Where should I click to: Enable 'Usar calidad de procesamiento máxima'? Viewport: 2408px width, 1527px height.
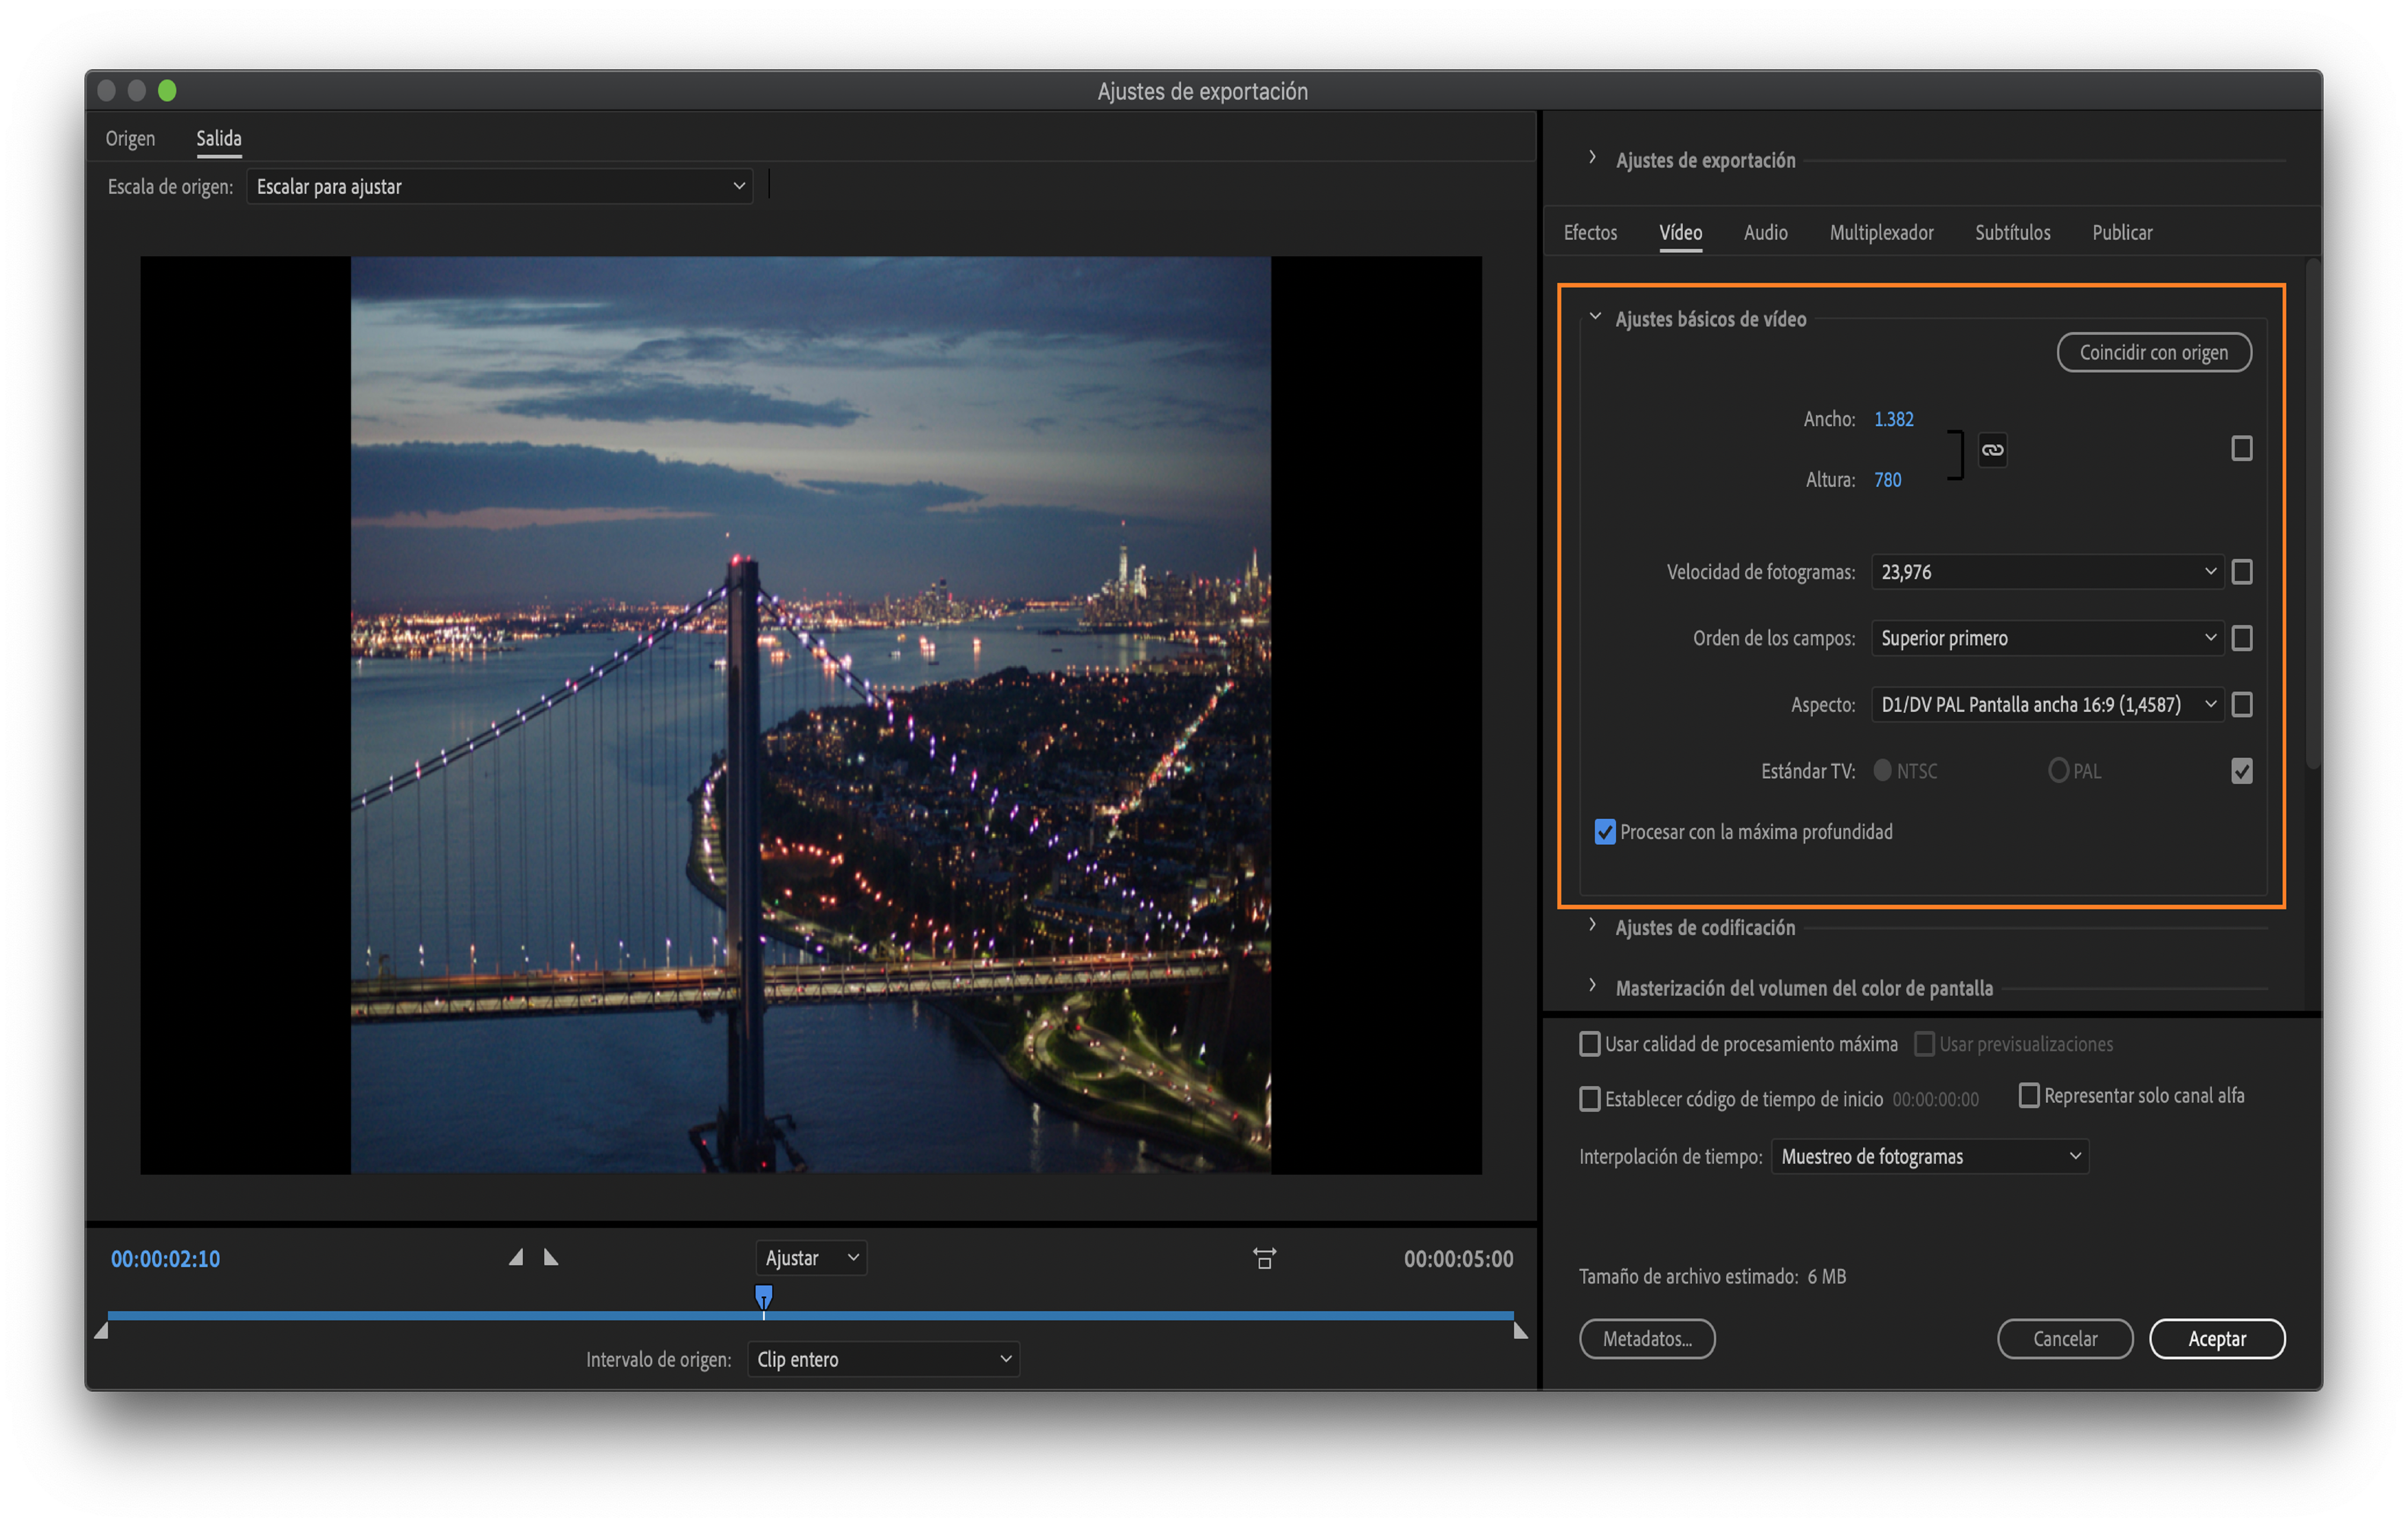(1590, 1043)
